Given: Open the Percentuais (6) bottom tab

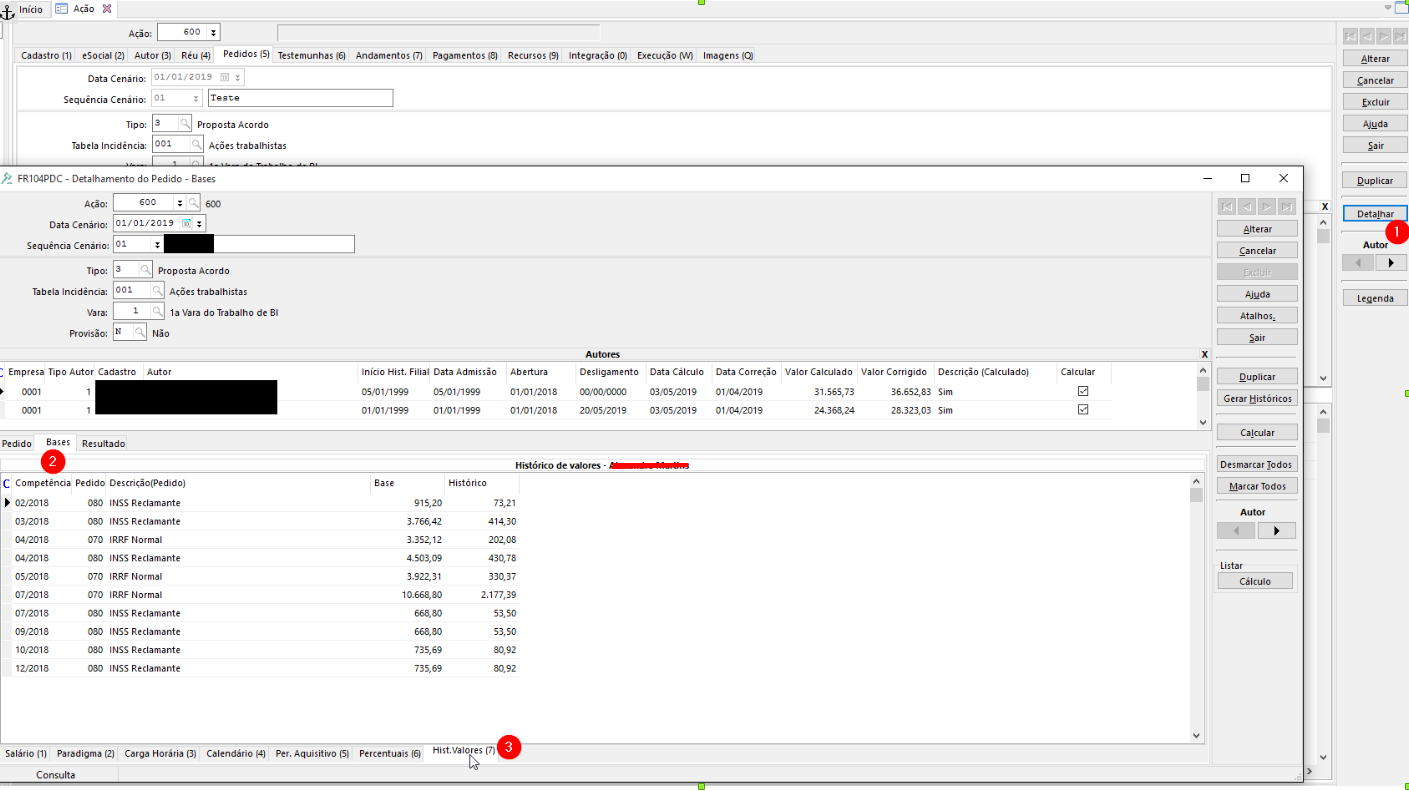Looking at the screenshot, I should point(389,753).
